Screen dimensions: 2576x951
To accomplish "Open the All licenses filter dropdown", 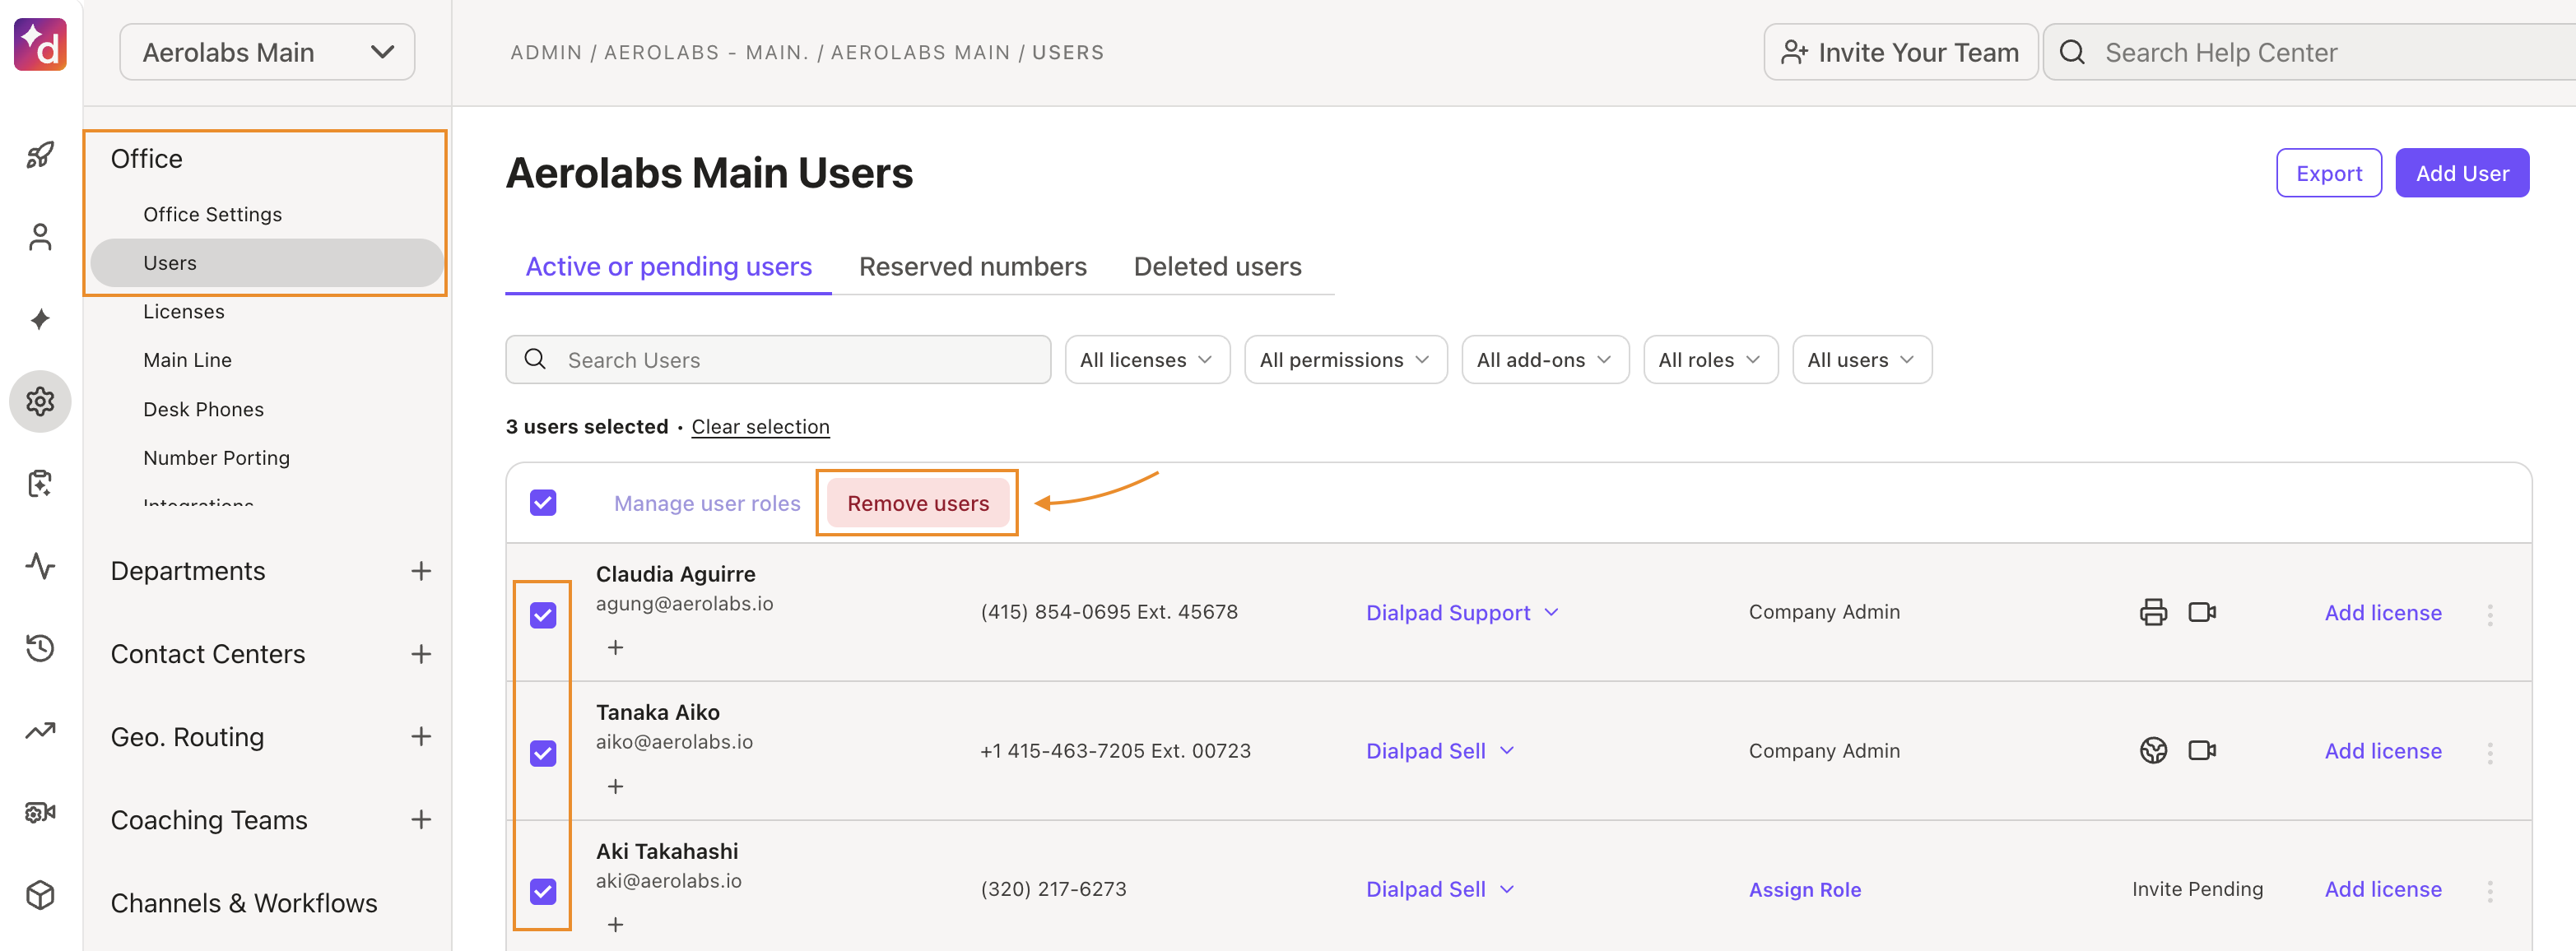I will (1147, 360).
